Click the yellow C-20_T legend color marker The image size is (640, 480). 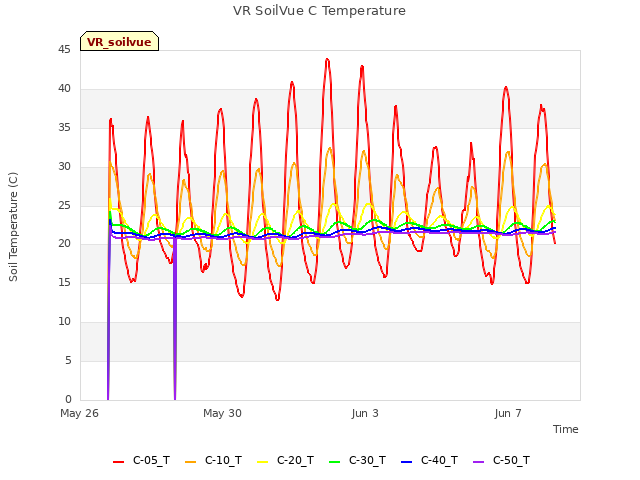coord(262,462)
